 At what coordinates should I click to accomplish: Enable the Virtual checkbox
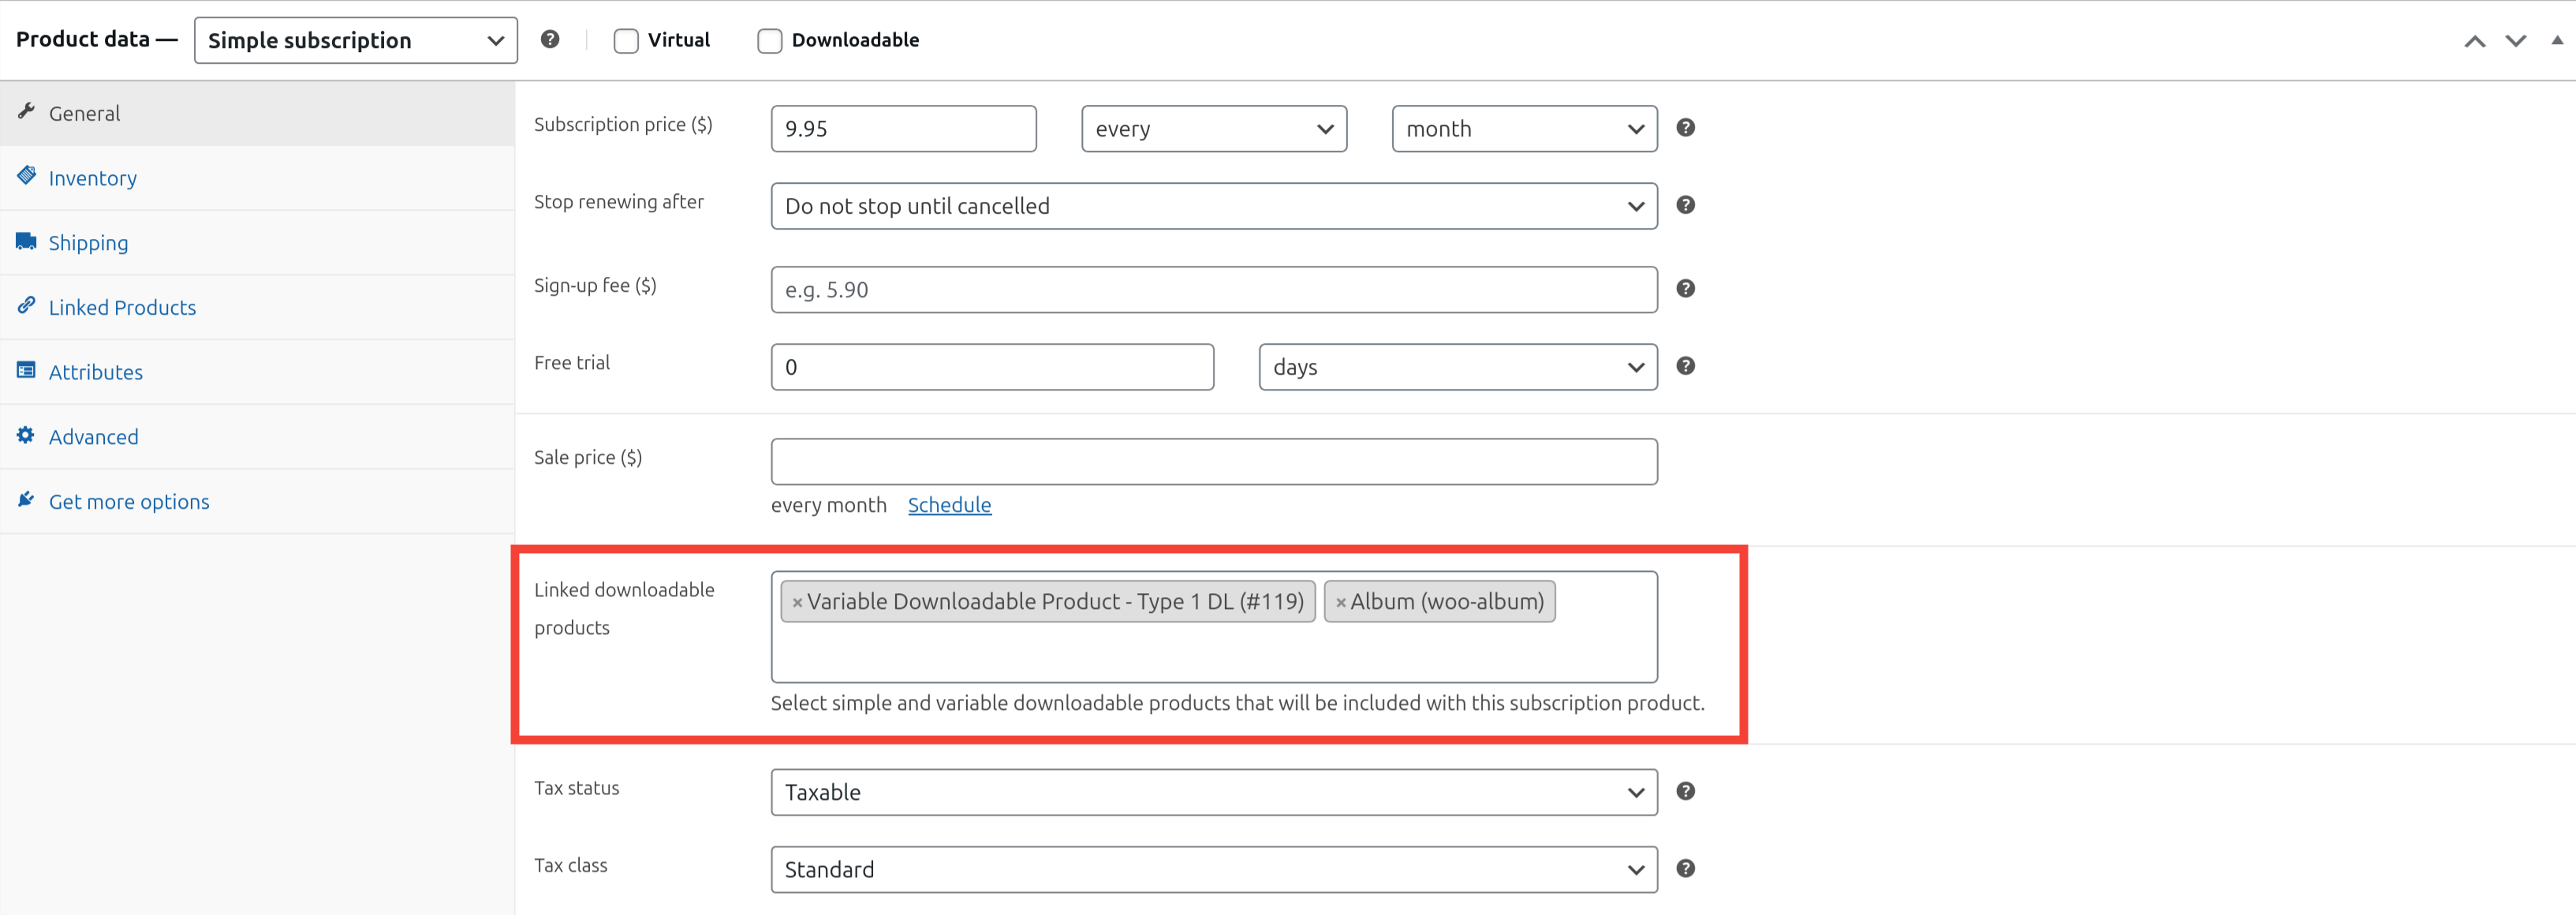[626, 41]
